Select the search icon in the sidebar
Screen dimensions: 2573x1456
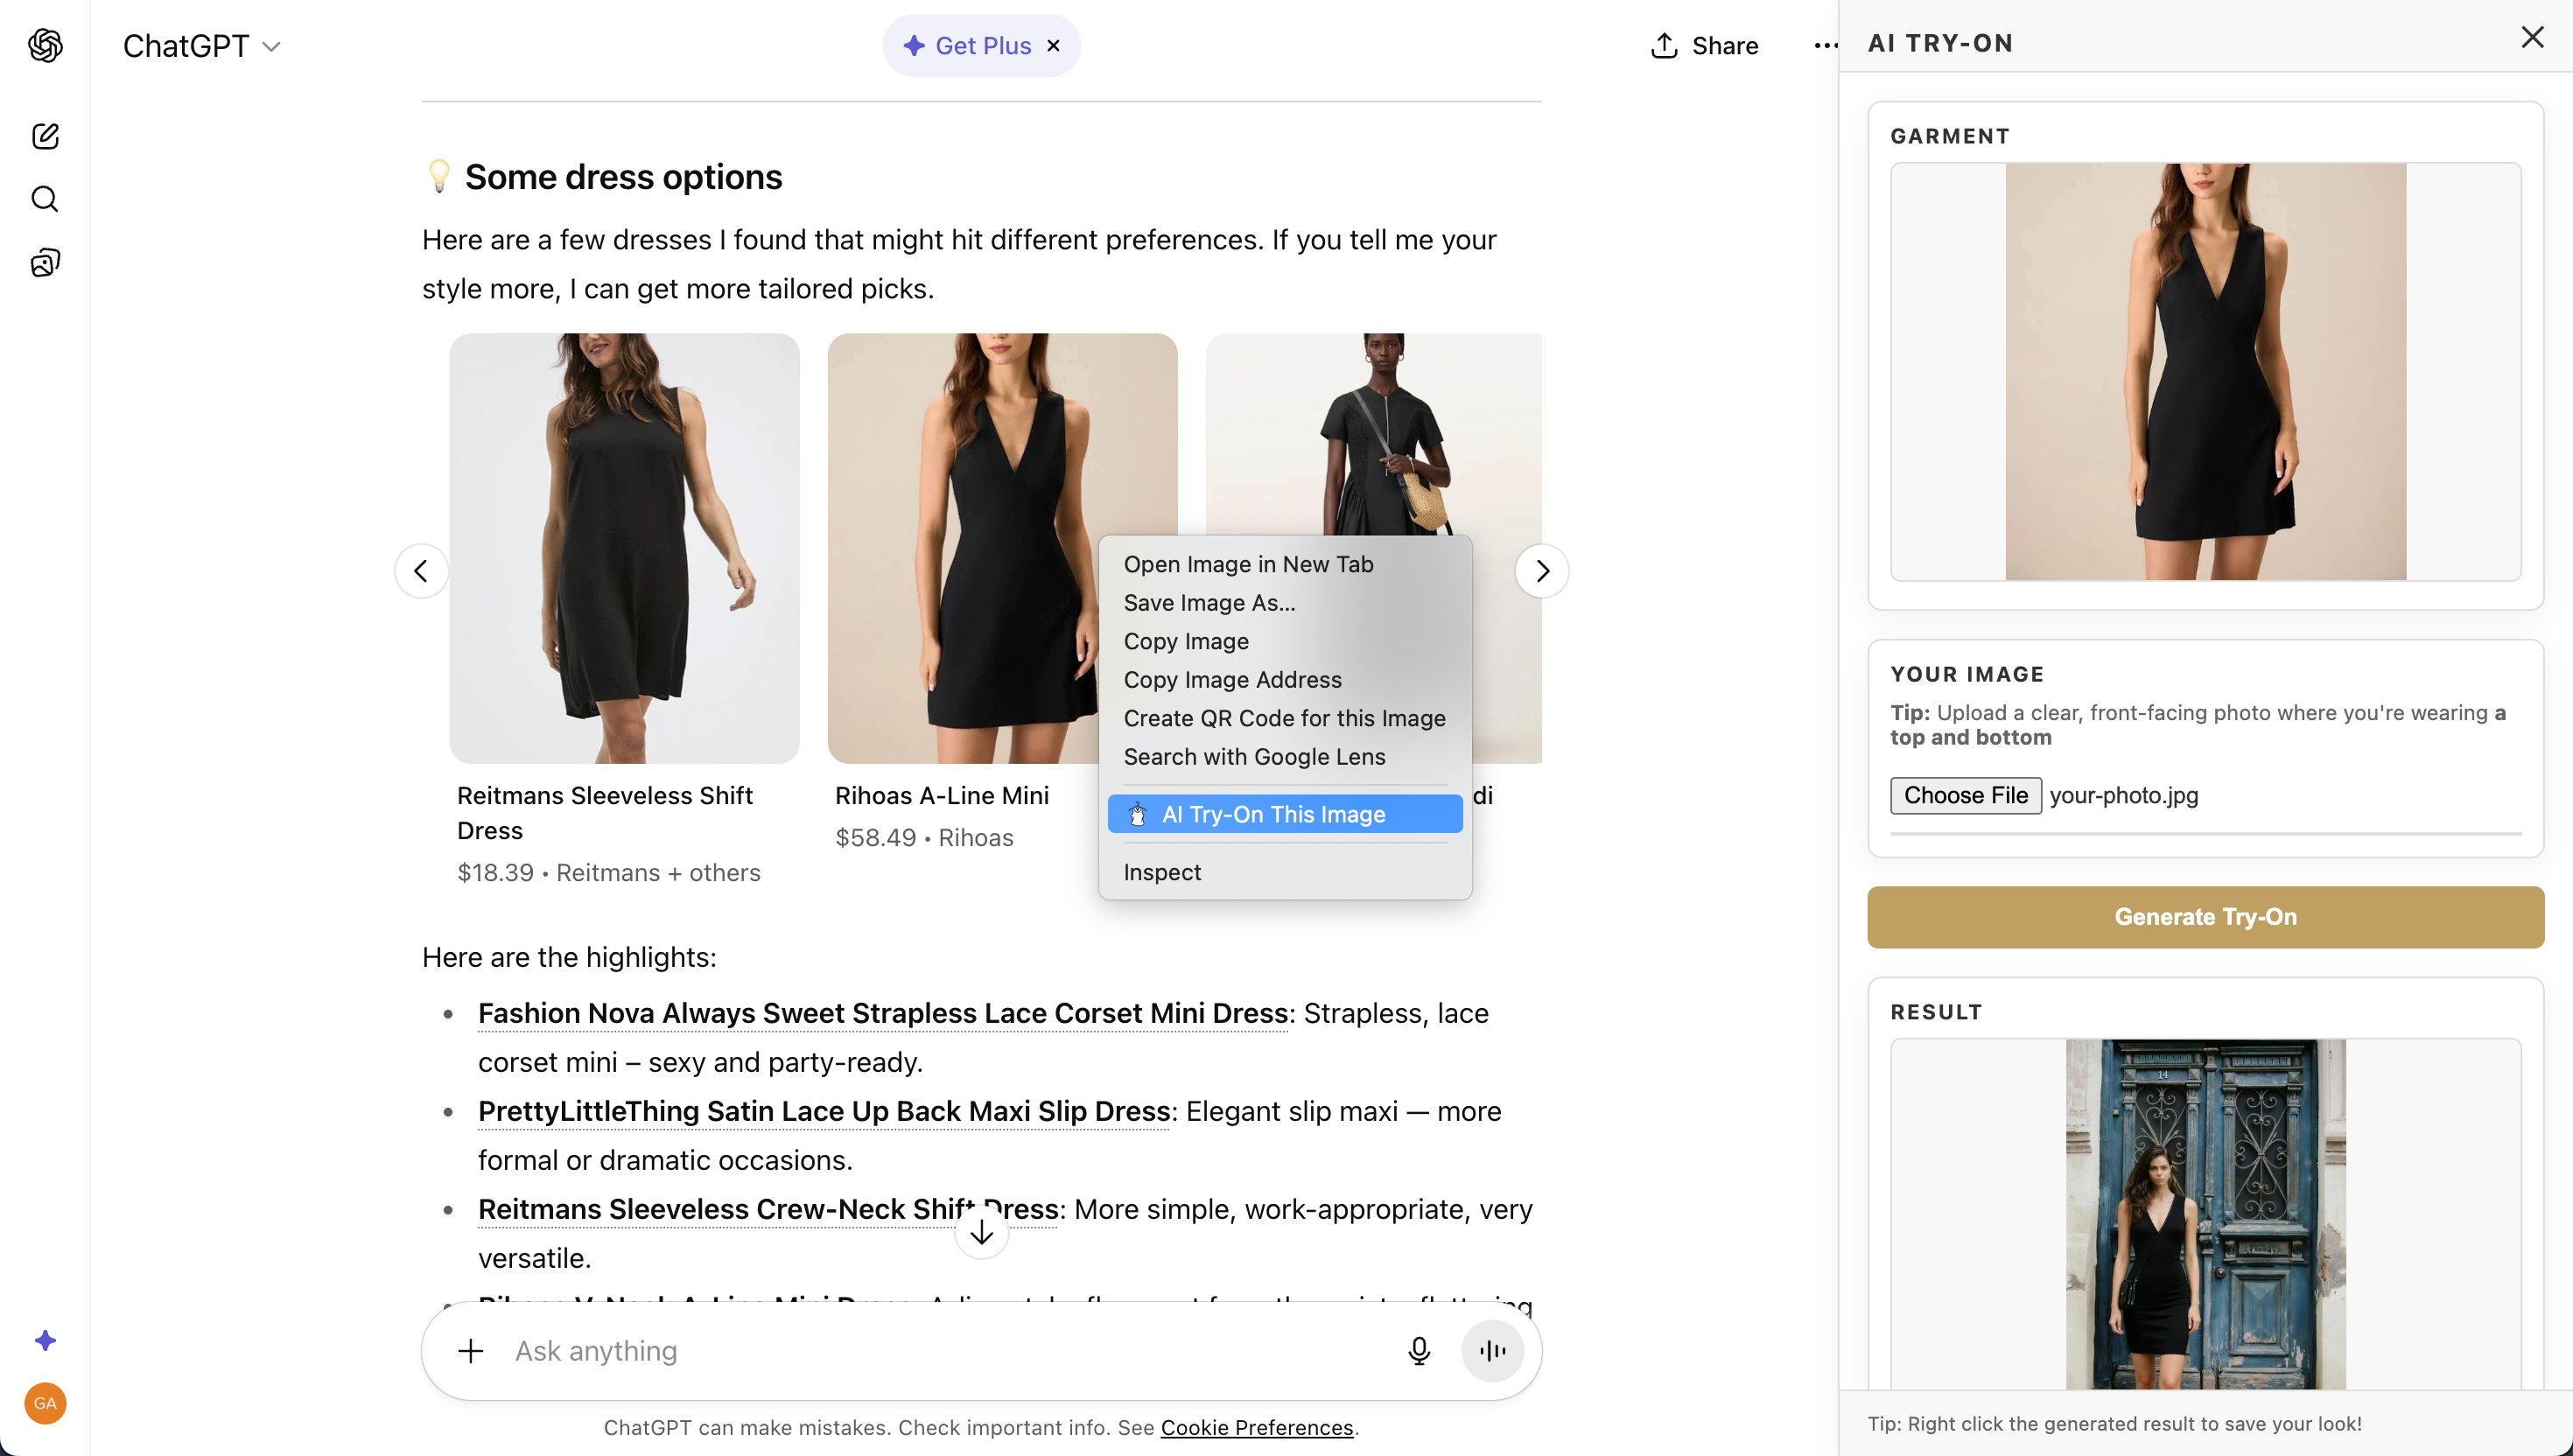(45, 199)
